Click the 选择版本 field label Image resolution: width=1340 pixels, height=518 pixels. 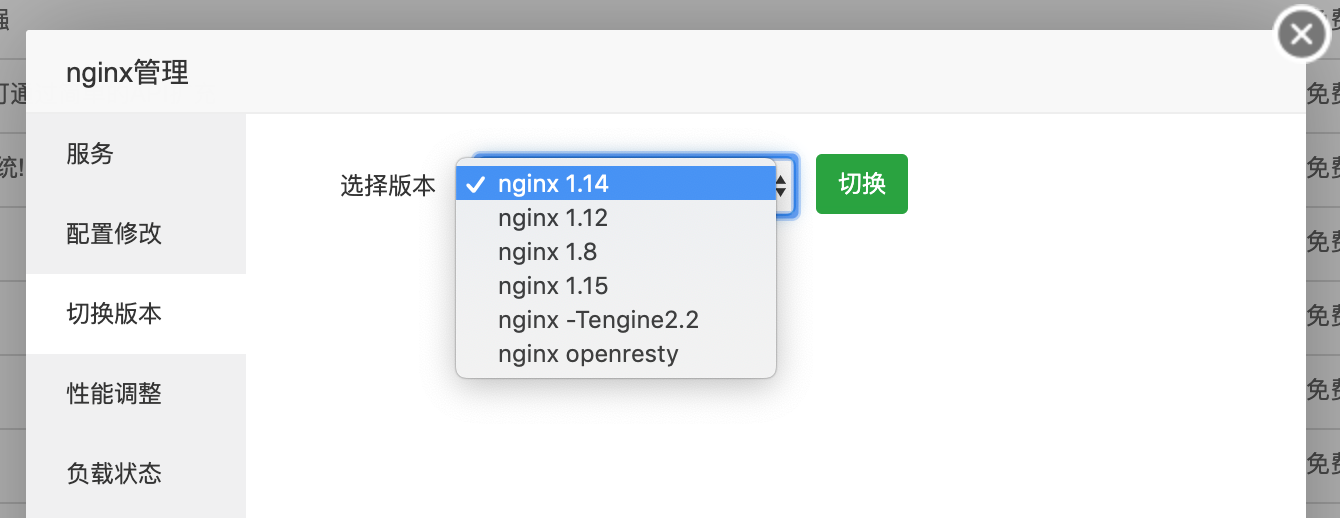coord(388,185)
